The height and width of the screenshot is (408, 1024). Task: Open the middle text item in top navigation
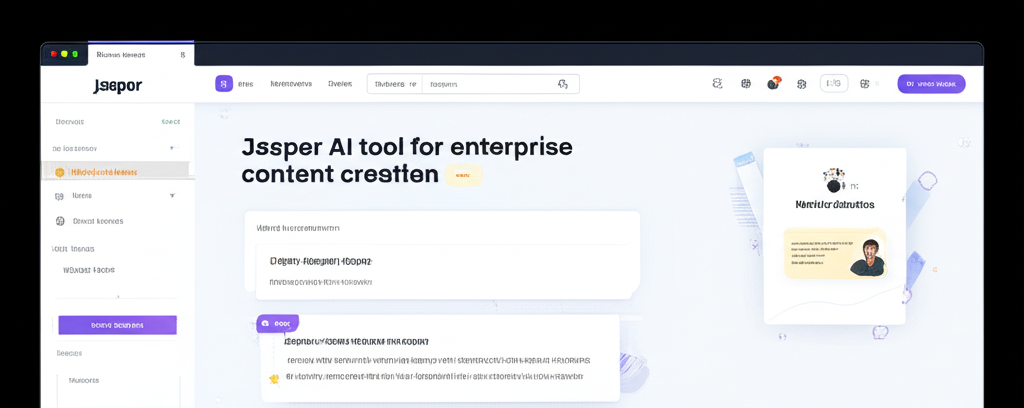tap(291, 84)
